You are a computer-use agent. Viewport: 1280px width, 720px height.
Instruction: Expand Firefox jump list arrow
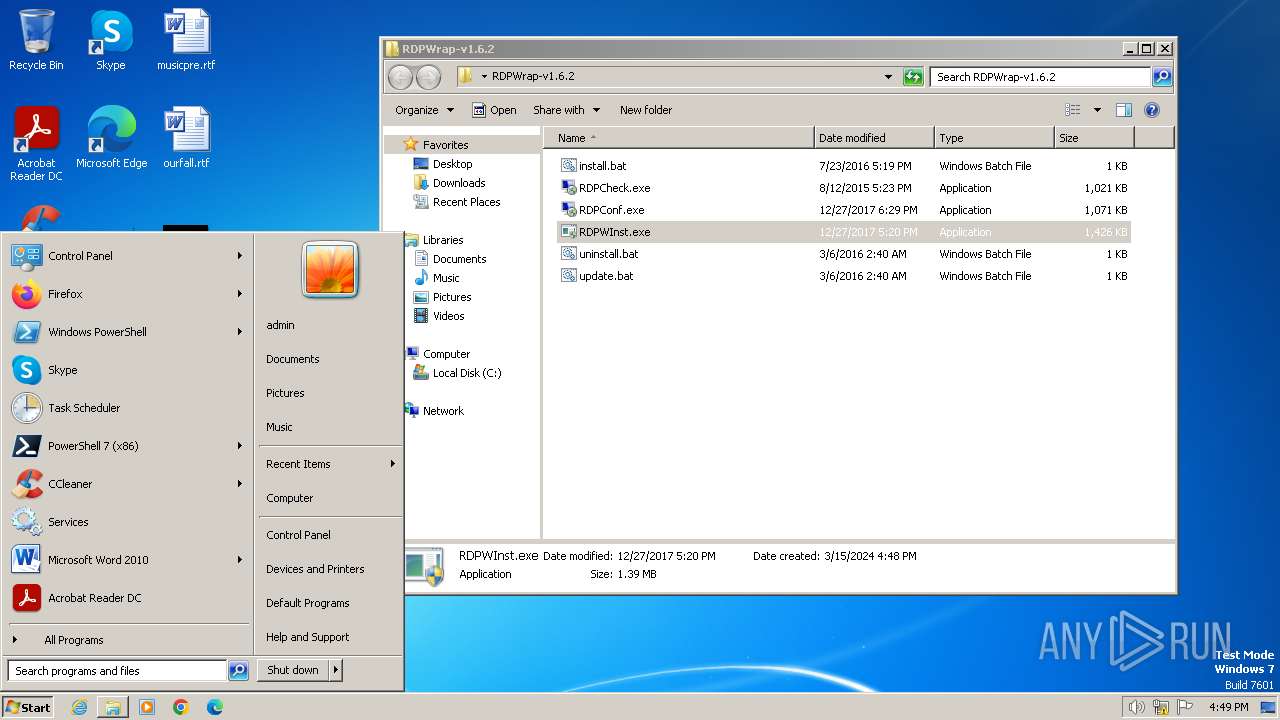(240, 294)
